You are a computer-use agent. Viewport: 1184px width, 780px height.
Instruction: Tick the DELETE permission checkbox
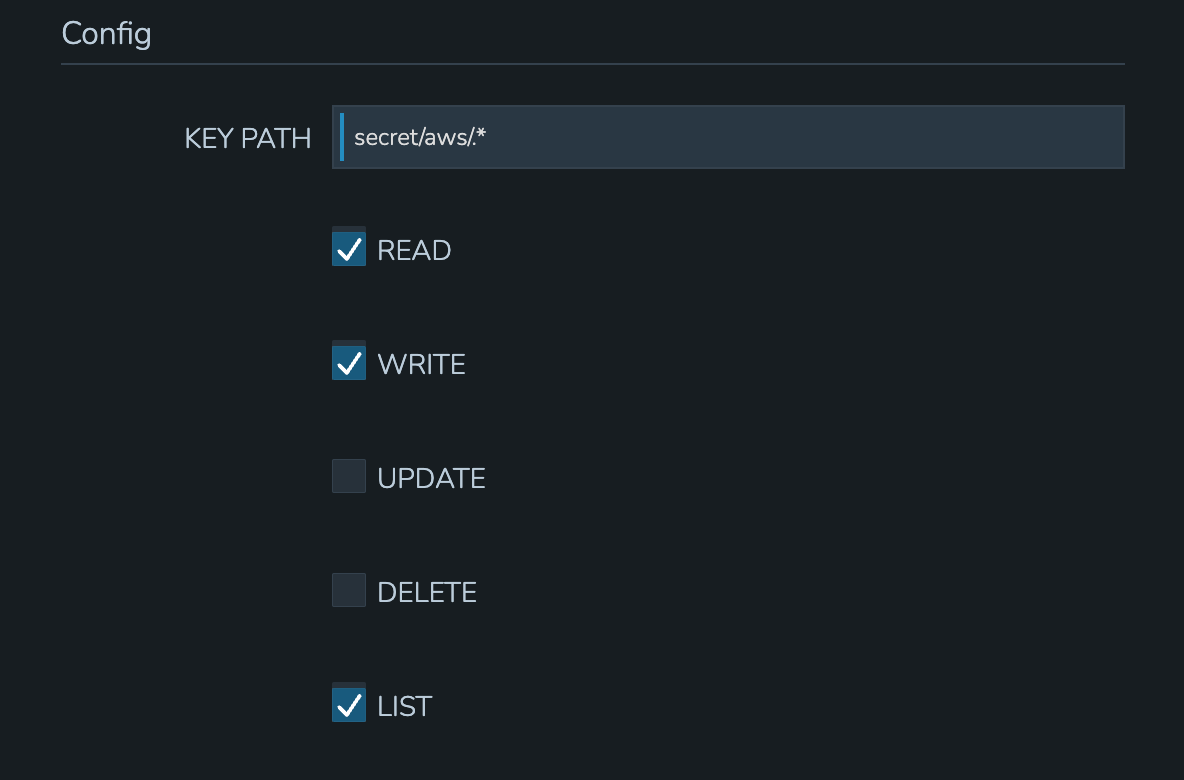click(x=349, y=591)
